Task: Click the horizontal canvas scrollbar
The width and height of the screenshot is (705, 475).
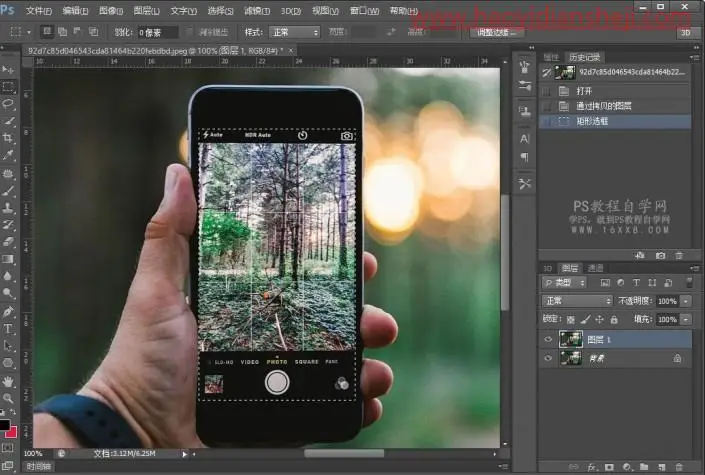Action: click(x=344, y=454)
